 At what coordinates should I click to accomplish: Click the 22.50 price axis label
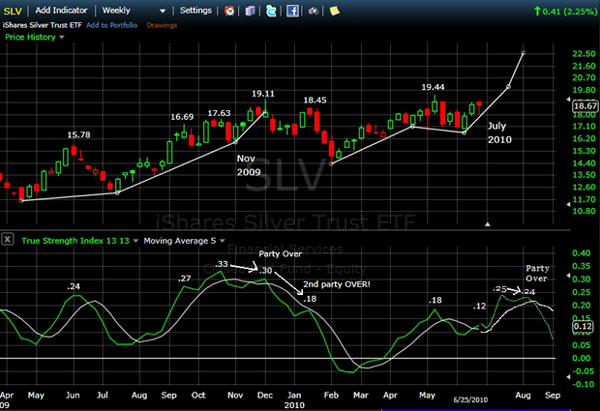pyautogui.click(x=584, y=54)
